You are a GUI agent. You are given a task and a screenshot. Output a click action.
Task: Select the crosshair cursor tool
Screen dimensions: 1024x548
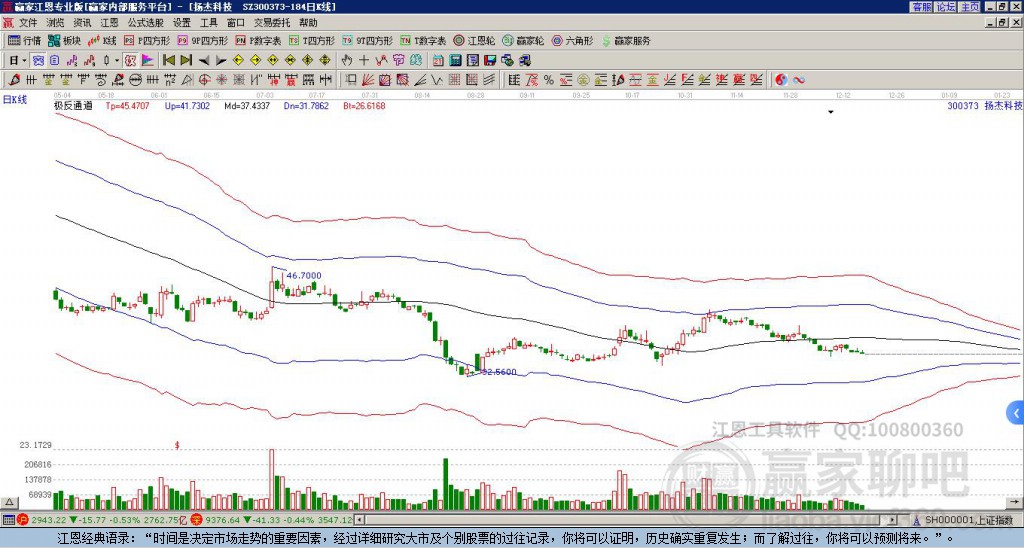364,60
